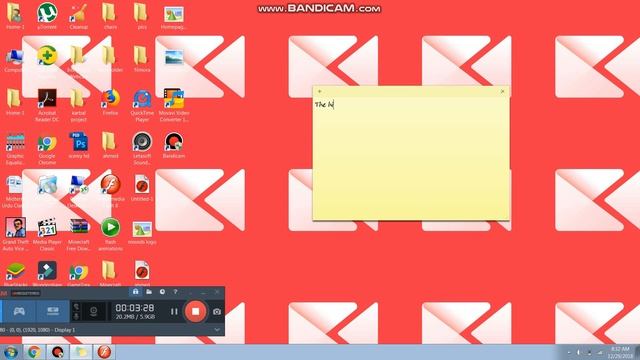Viewport: 640px width, 360px height.
Task: Select the ahmed folder on desktop
Action: pos(110,145)
